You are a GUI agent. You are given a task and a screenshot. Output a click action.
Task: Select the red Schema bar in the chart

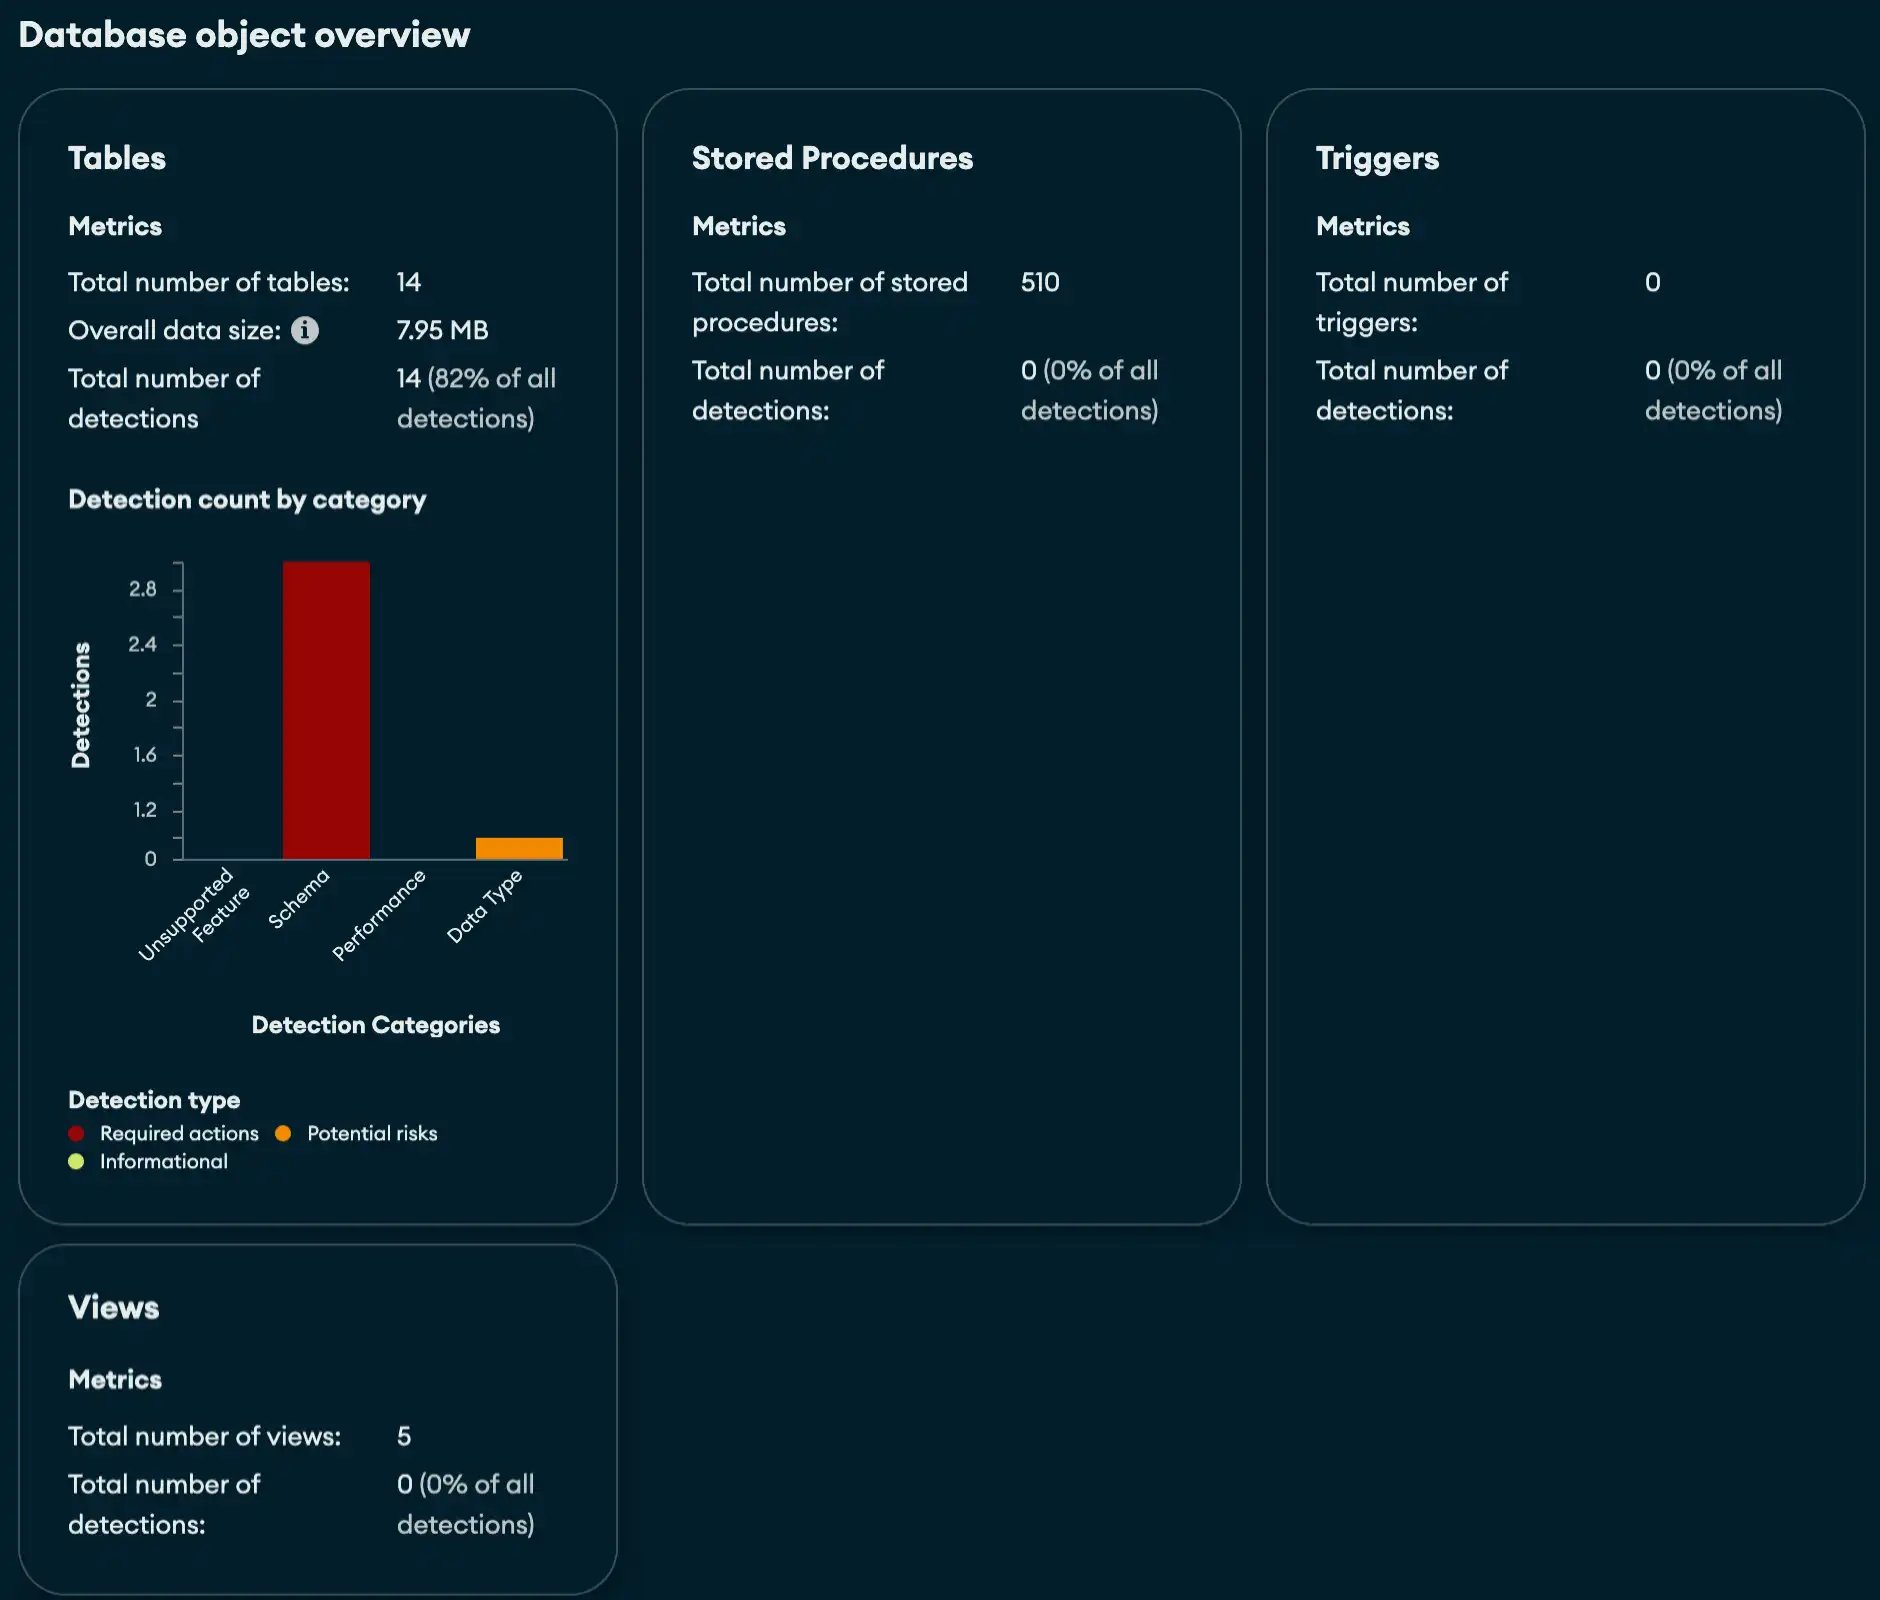click(324, 710)
